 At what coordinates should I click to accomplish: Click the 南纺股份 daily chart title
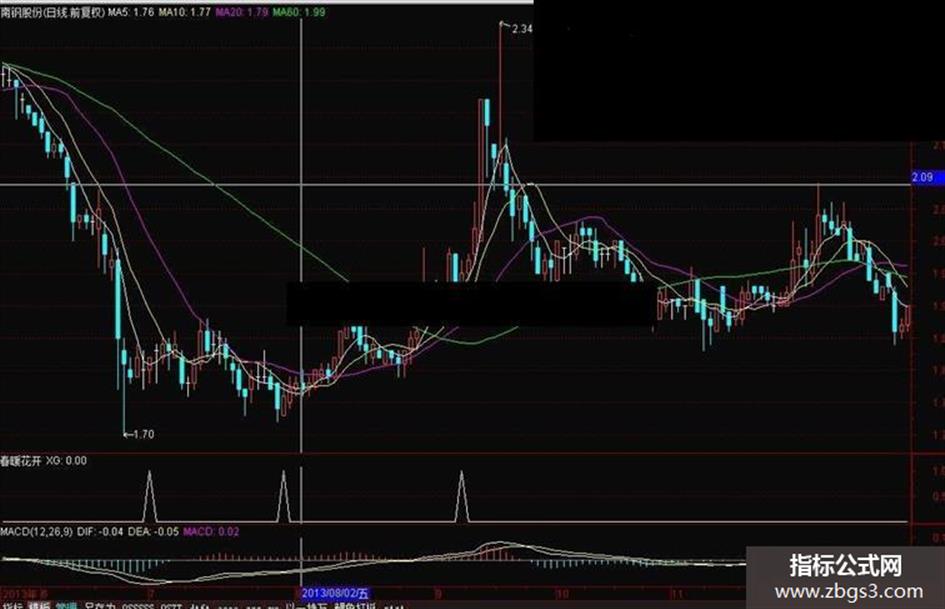tap(52, 12)
